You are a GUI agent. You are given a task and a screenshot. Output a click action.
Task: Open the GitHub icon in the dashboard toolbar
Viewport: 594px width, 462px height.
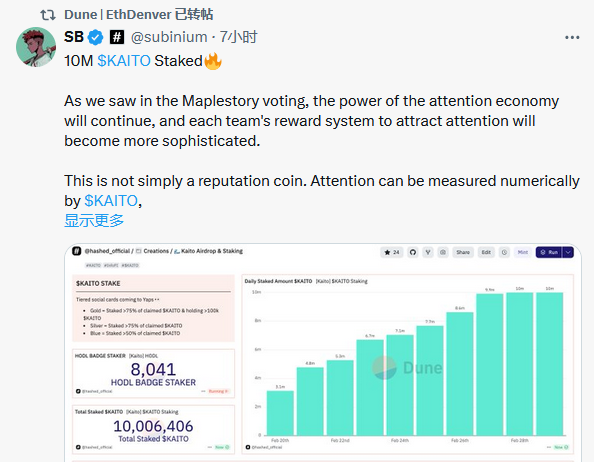(413, 252)
